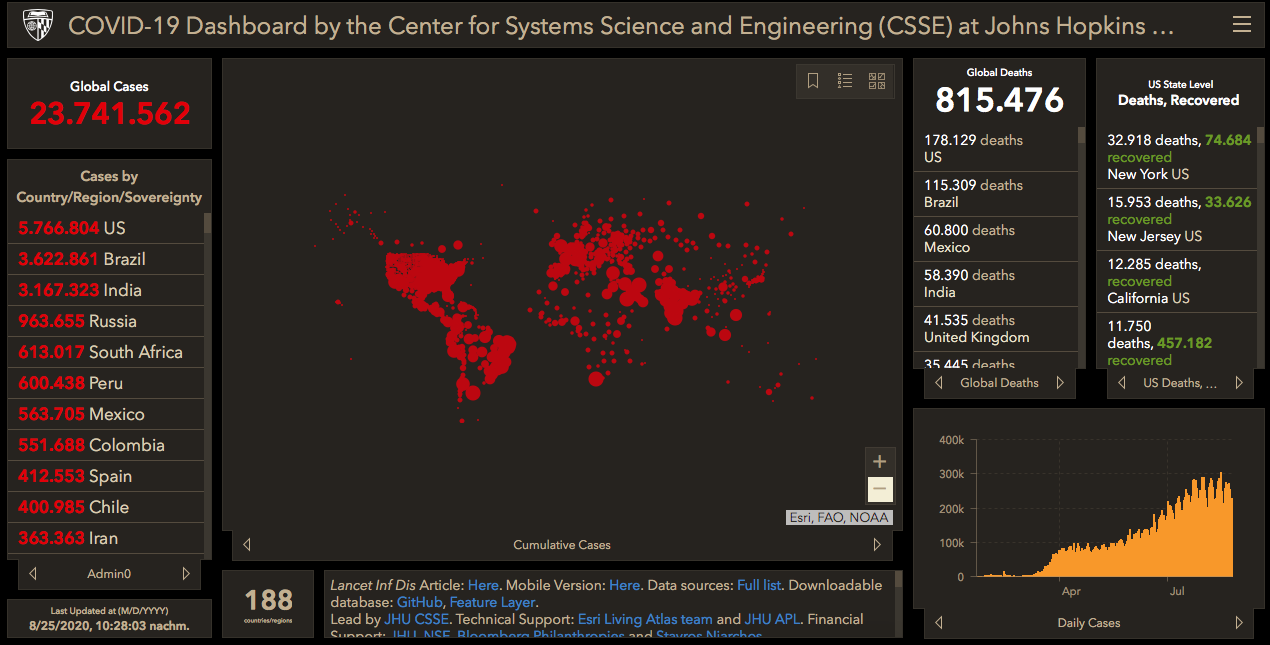Select United Kingdom 41.535 deaths entry
Screen dimensions: 1270x645
point(995,329)
